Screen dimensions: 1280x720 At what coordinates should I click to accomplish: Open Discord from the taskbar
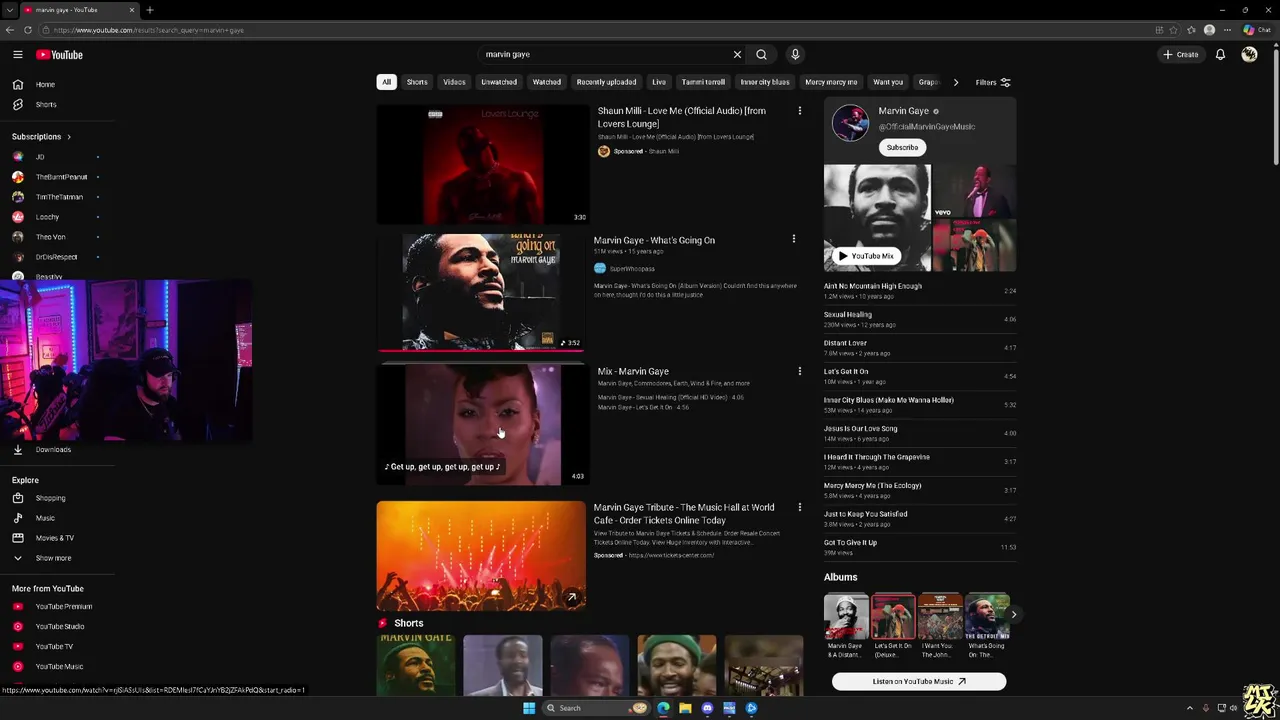coord(707,708)
